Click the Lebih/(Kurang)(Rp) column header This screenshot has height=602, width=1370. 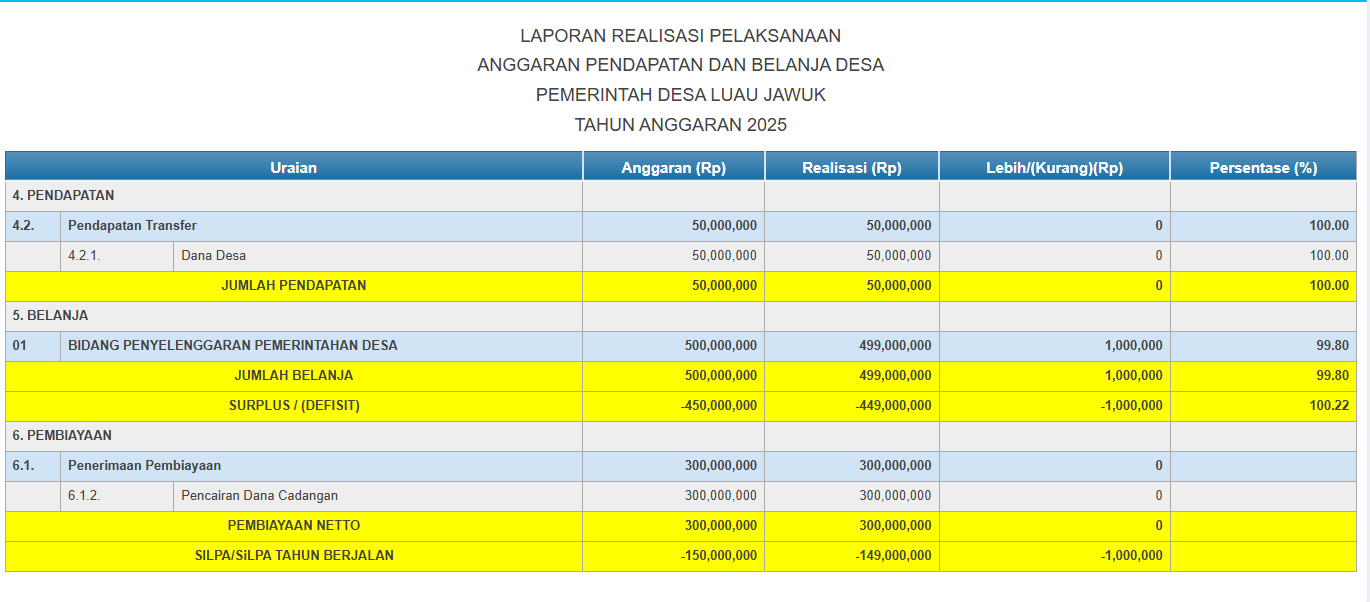[x=1053, y=168]
